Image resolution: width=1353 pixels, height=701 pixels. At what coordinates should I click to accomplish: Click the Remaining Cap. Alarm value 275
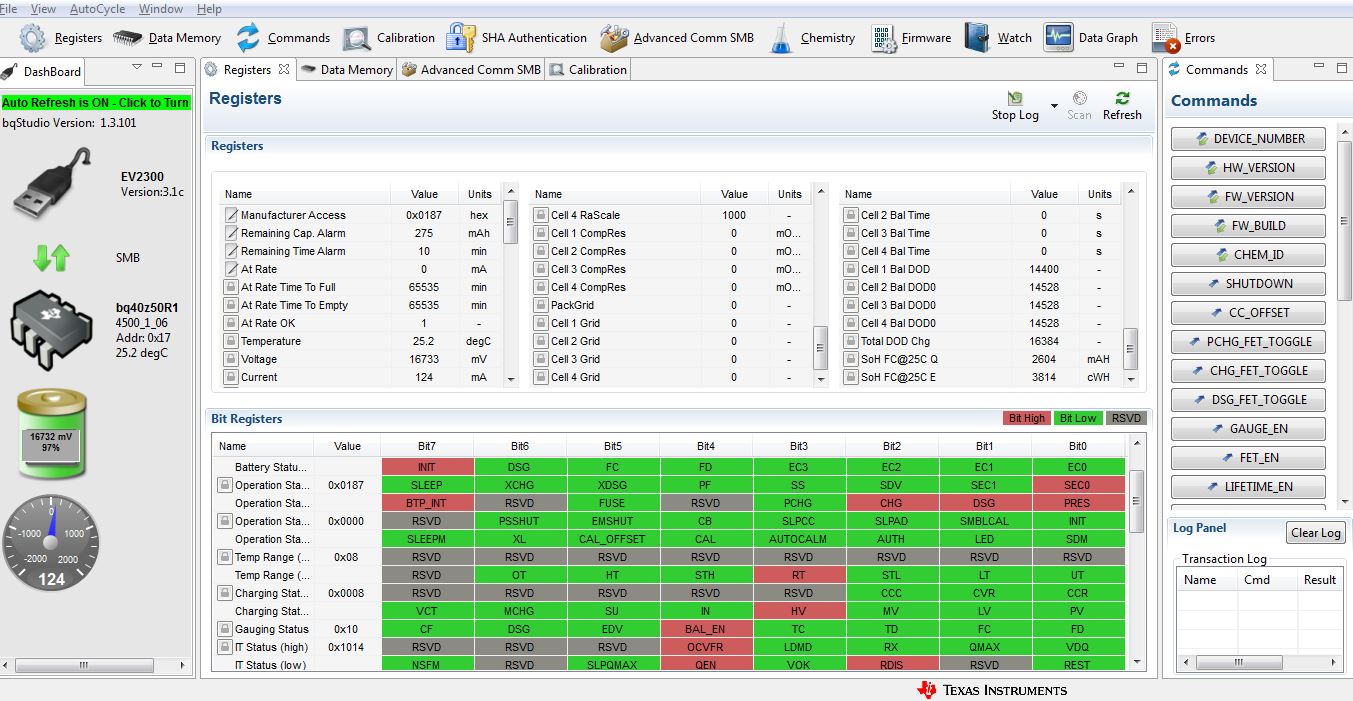[x=425, y=233]
